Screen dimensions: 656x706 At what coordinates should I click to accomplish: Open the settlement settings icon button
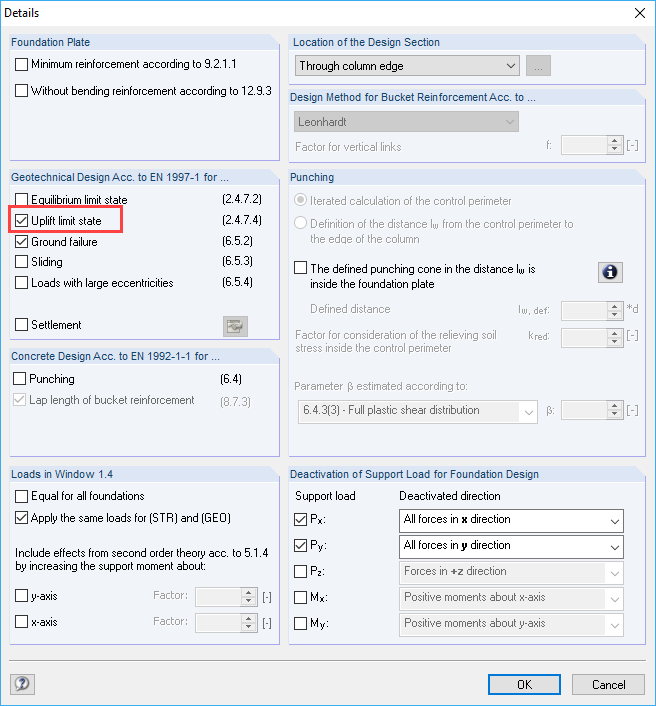click(235, 326)
